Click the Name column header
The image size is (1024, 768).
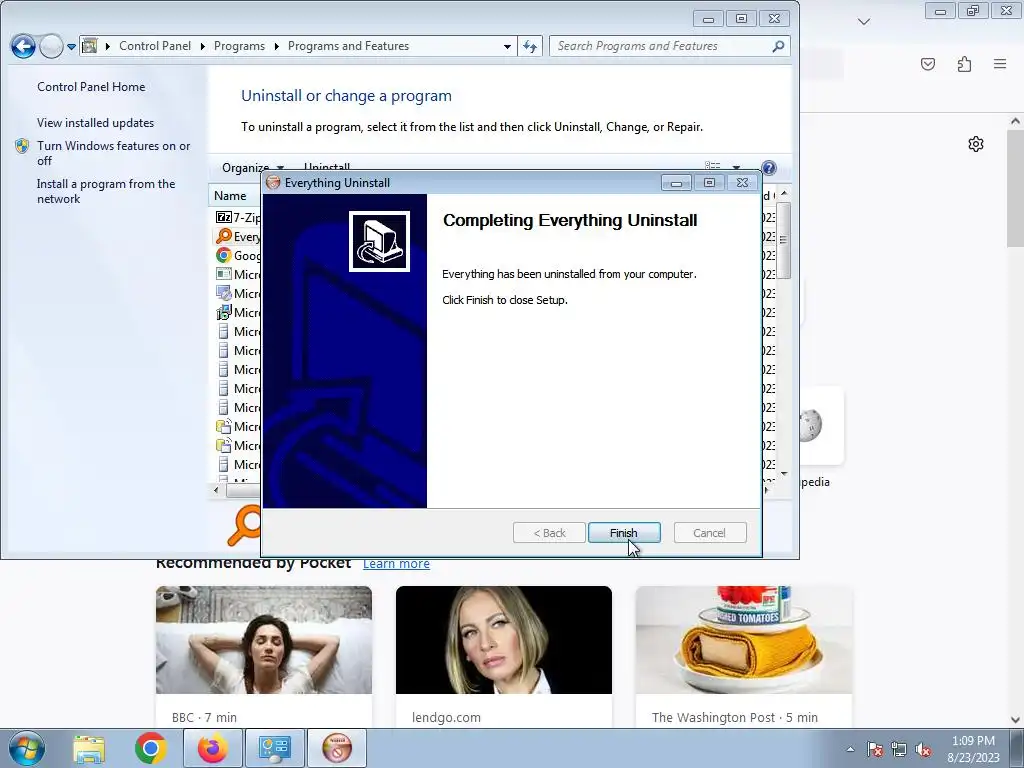coord(230,196)
